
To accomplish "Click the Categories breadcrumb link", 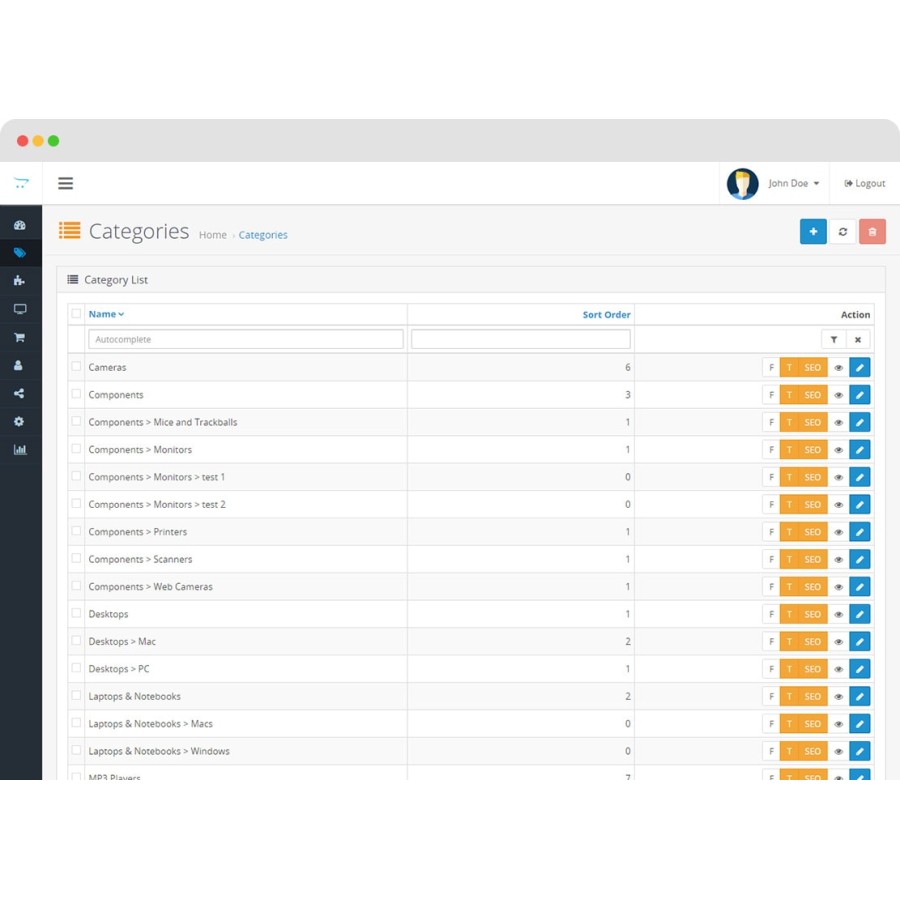I will point(263,235).
